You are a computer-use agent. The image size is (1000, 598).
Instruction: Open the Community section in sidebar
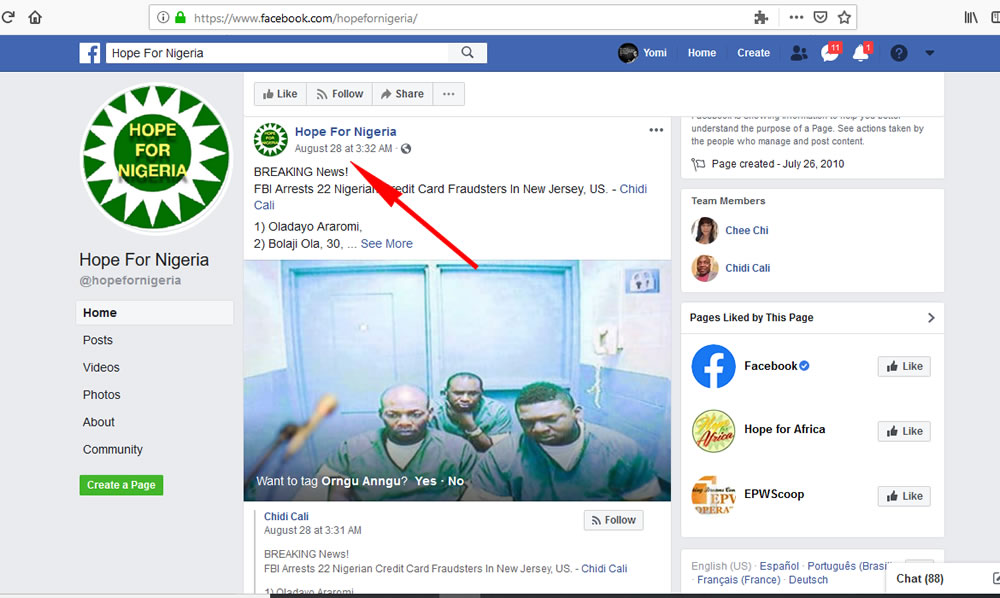113,450
